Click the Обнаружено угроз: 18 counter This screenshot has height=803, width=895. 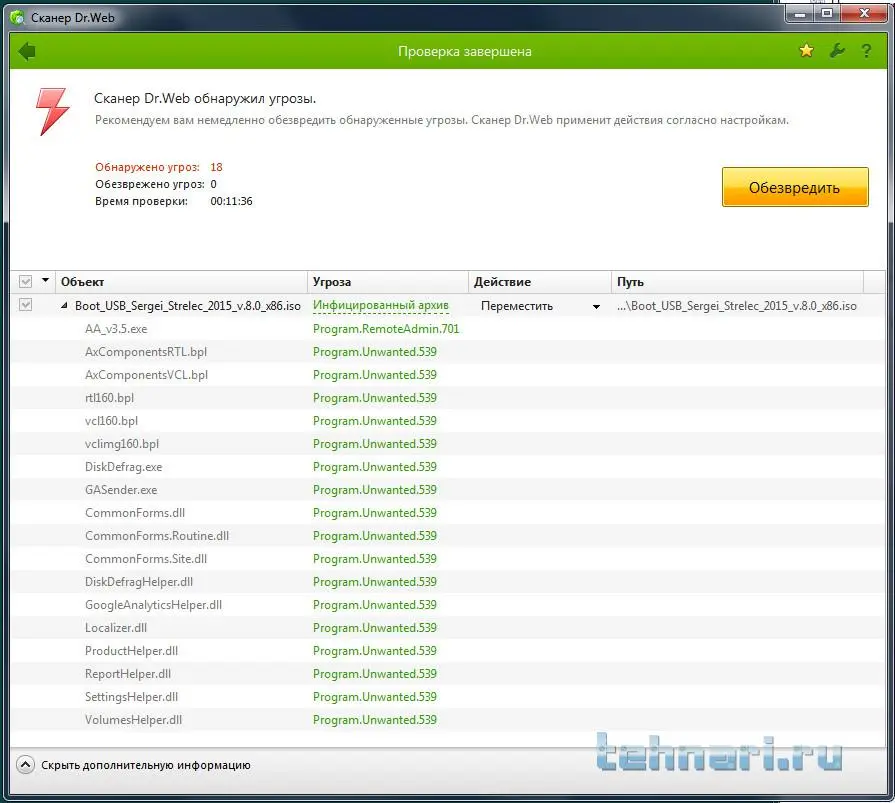coord(159,167)
